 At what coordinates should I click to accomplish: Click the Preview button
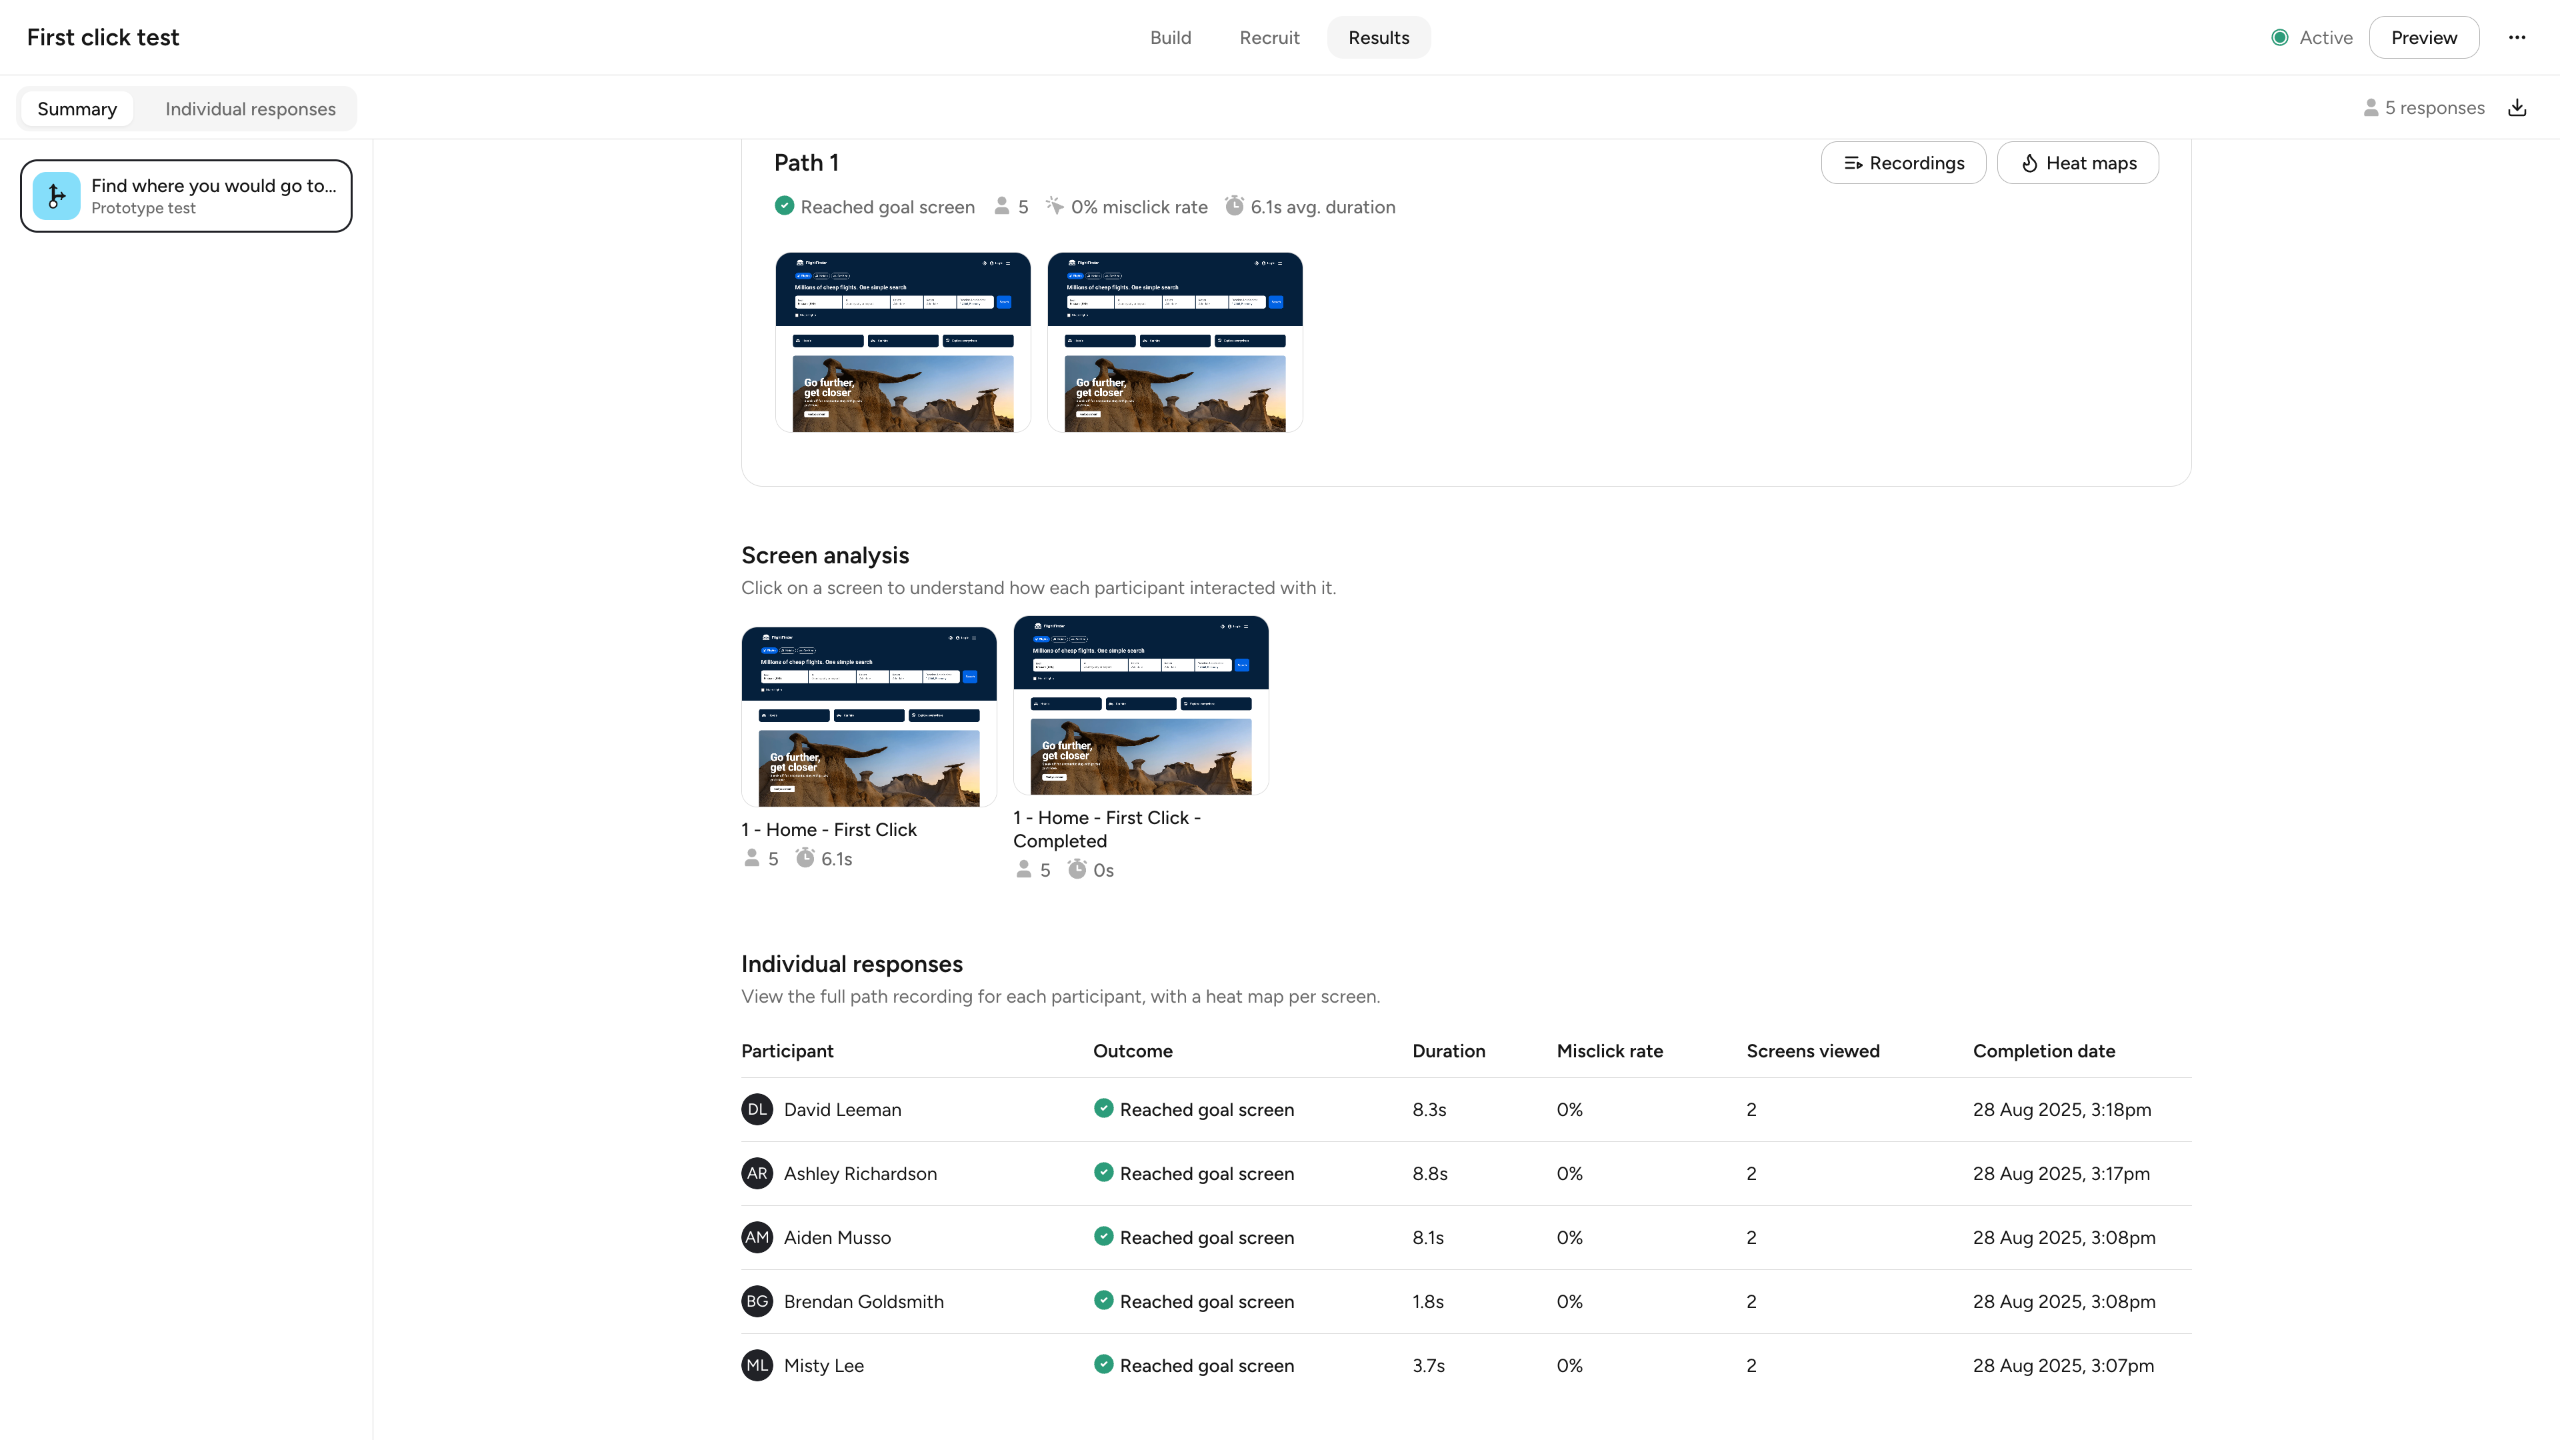point(2423,37)
